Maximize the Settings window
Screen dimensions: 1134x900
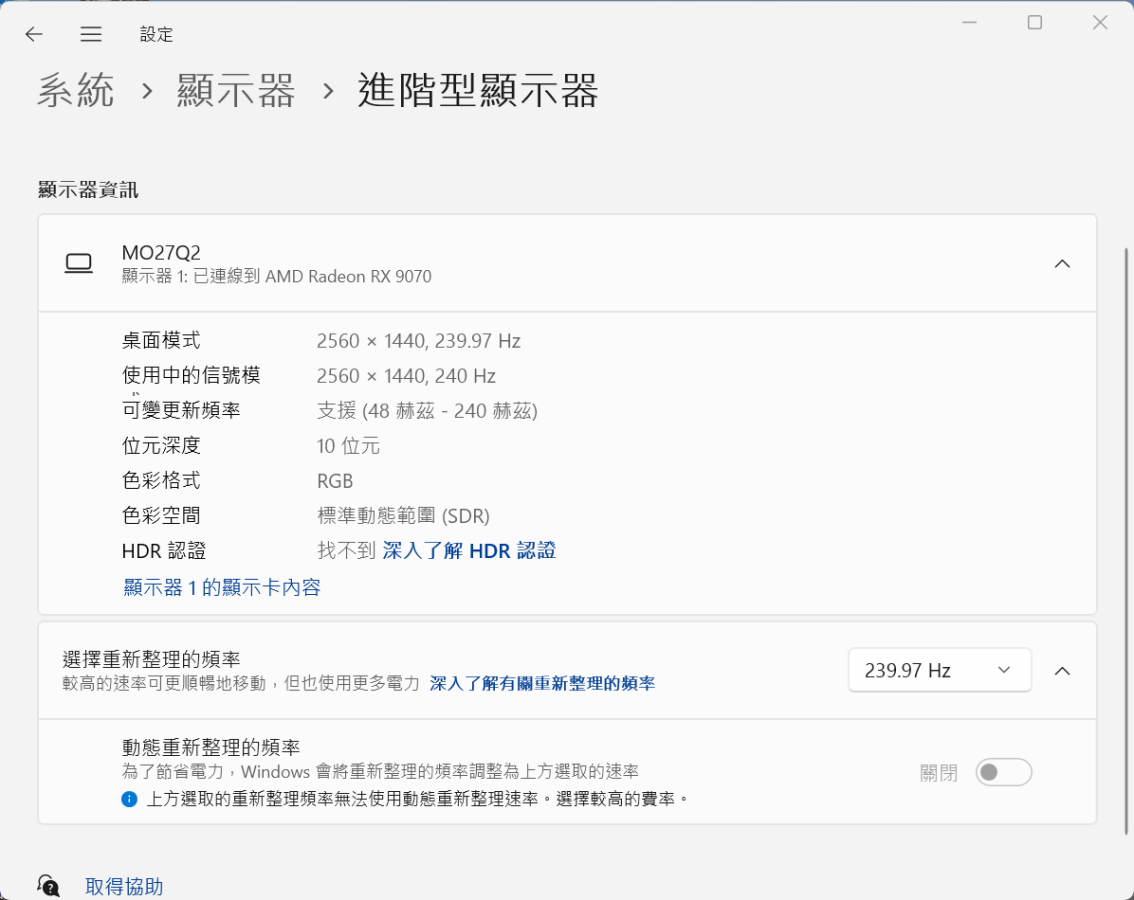(x=1034, y=23)
